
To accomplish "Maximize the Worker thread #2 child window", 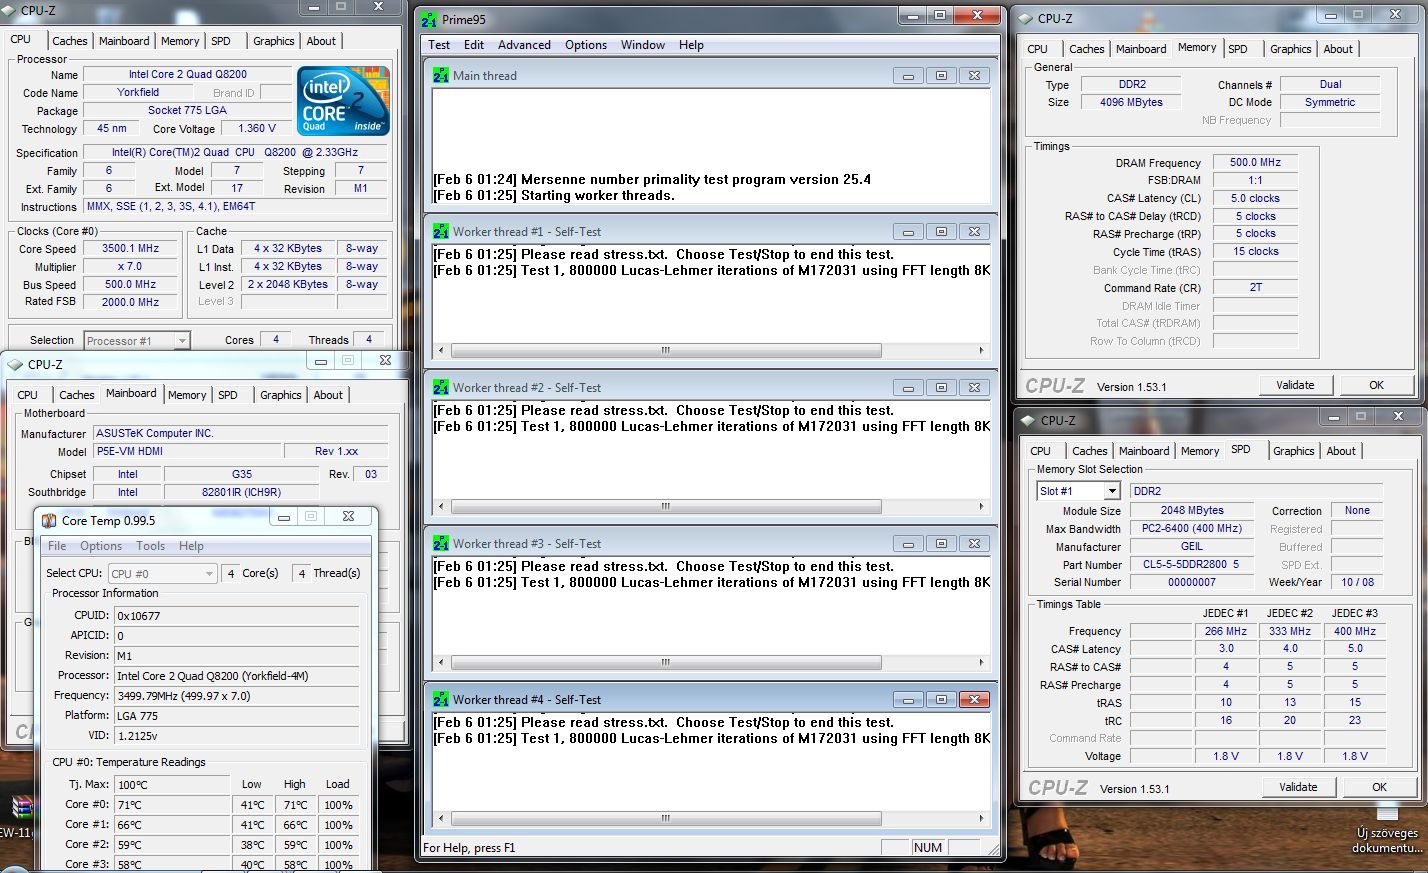I will pos(941,388).
